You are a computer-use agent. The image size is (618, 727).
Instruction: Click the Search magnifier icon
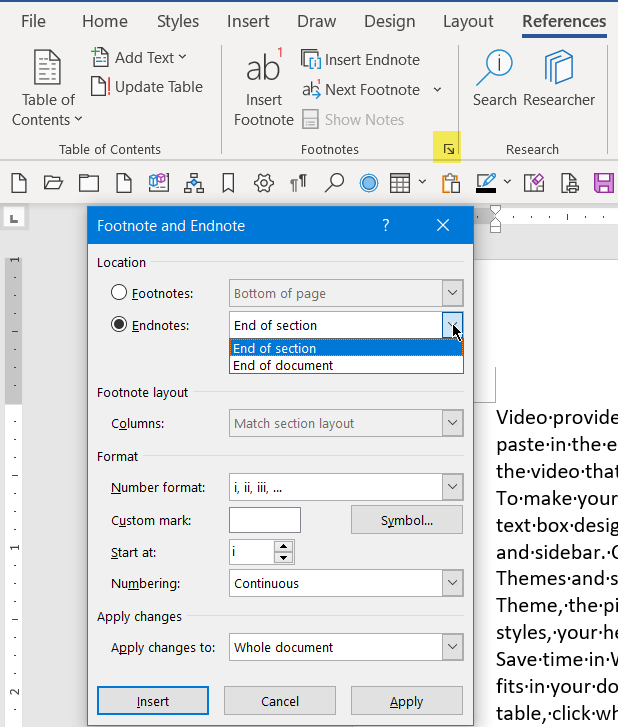click(x=494, y=68)
